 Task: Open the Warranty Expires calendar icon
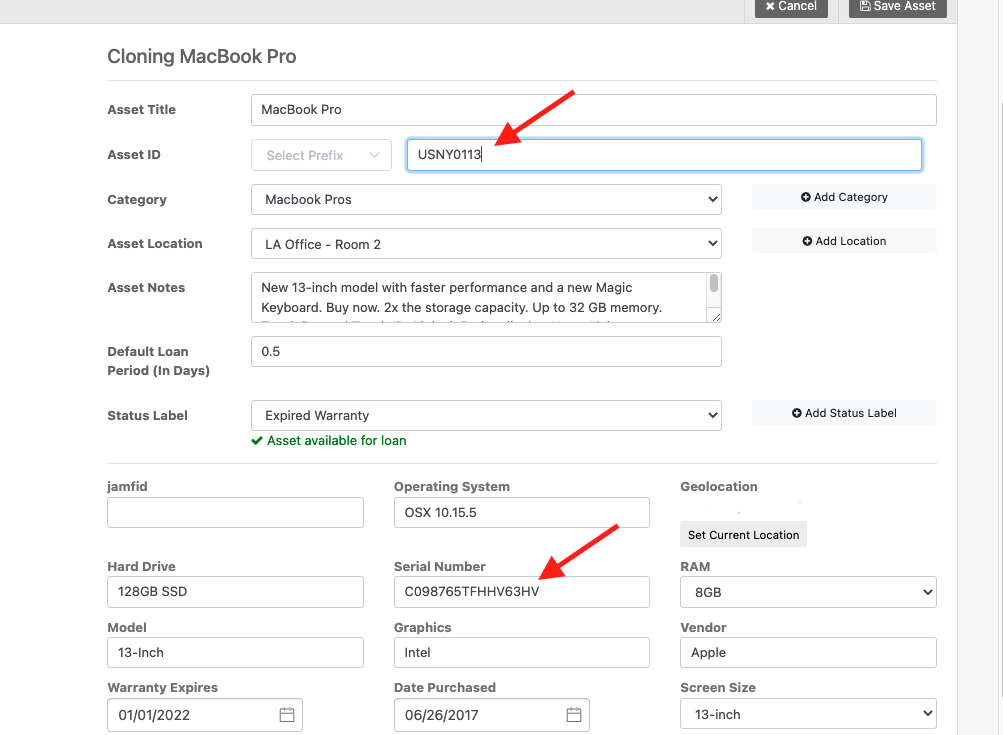(x=287, y=714)
